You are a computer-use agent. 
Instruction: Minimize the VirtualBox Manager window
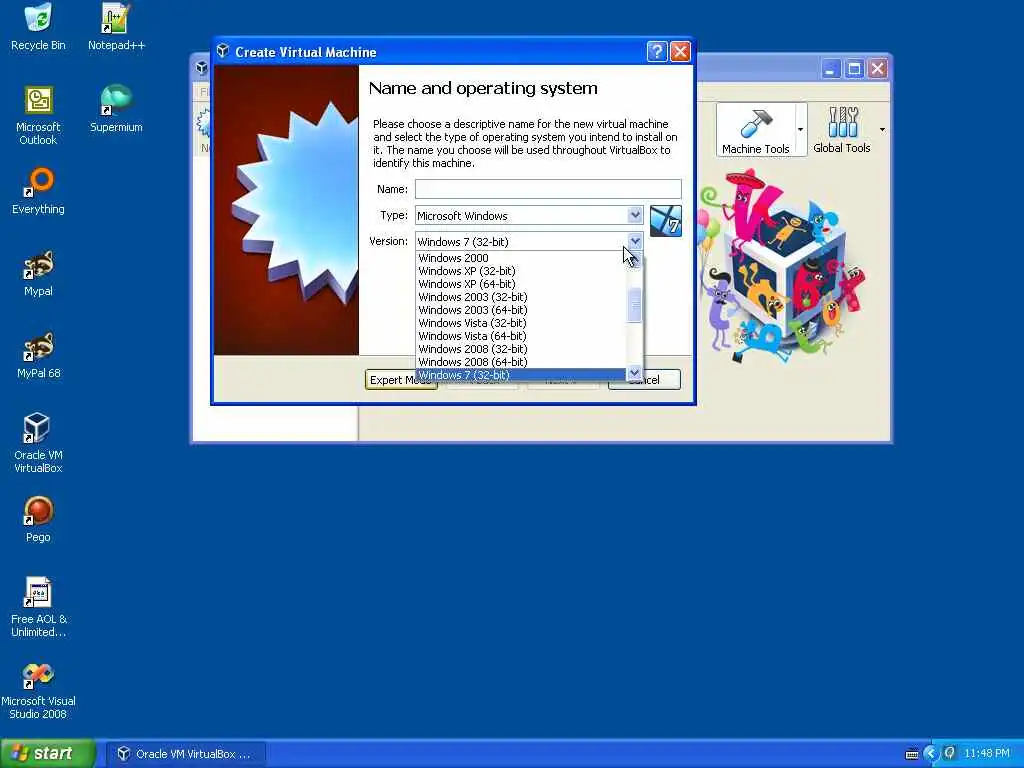click(x=830, y=69)
